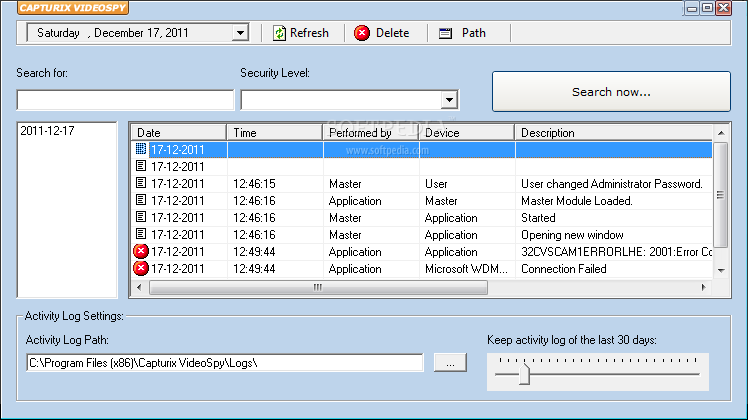Image resolution: width=748 pixels, height=420 pixels.
Task: Click horizontal scrollbar right arrow
Action: (704, 287)
